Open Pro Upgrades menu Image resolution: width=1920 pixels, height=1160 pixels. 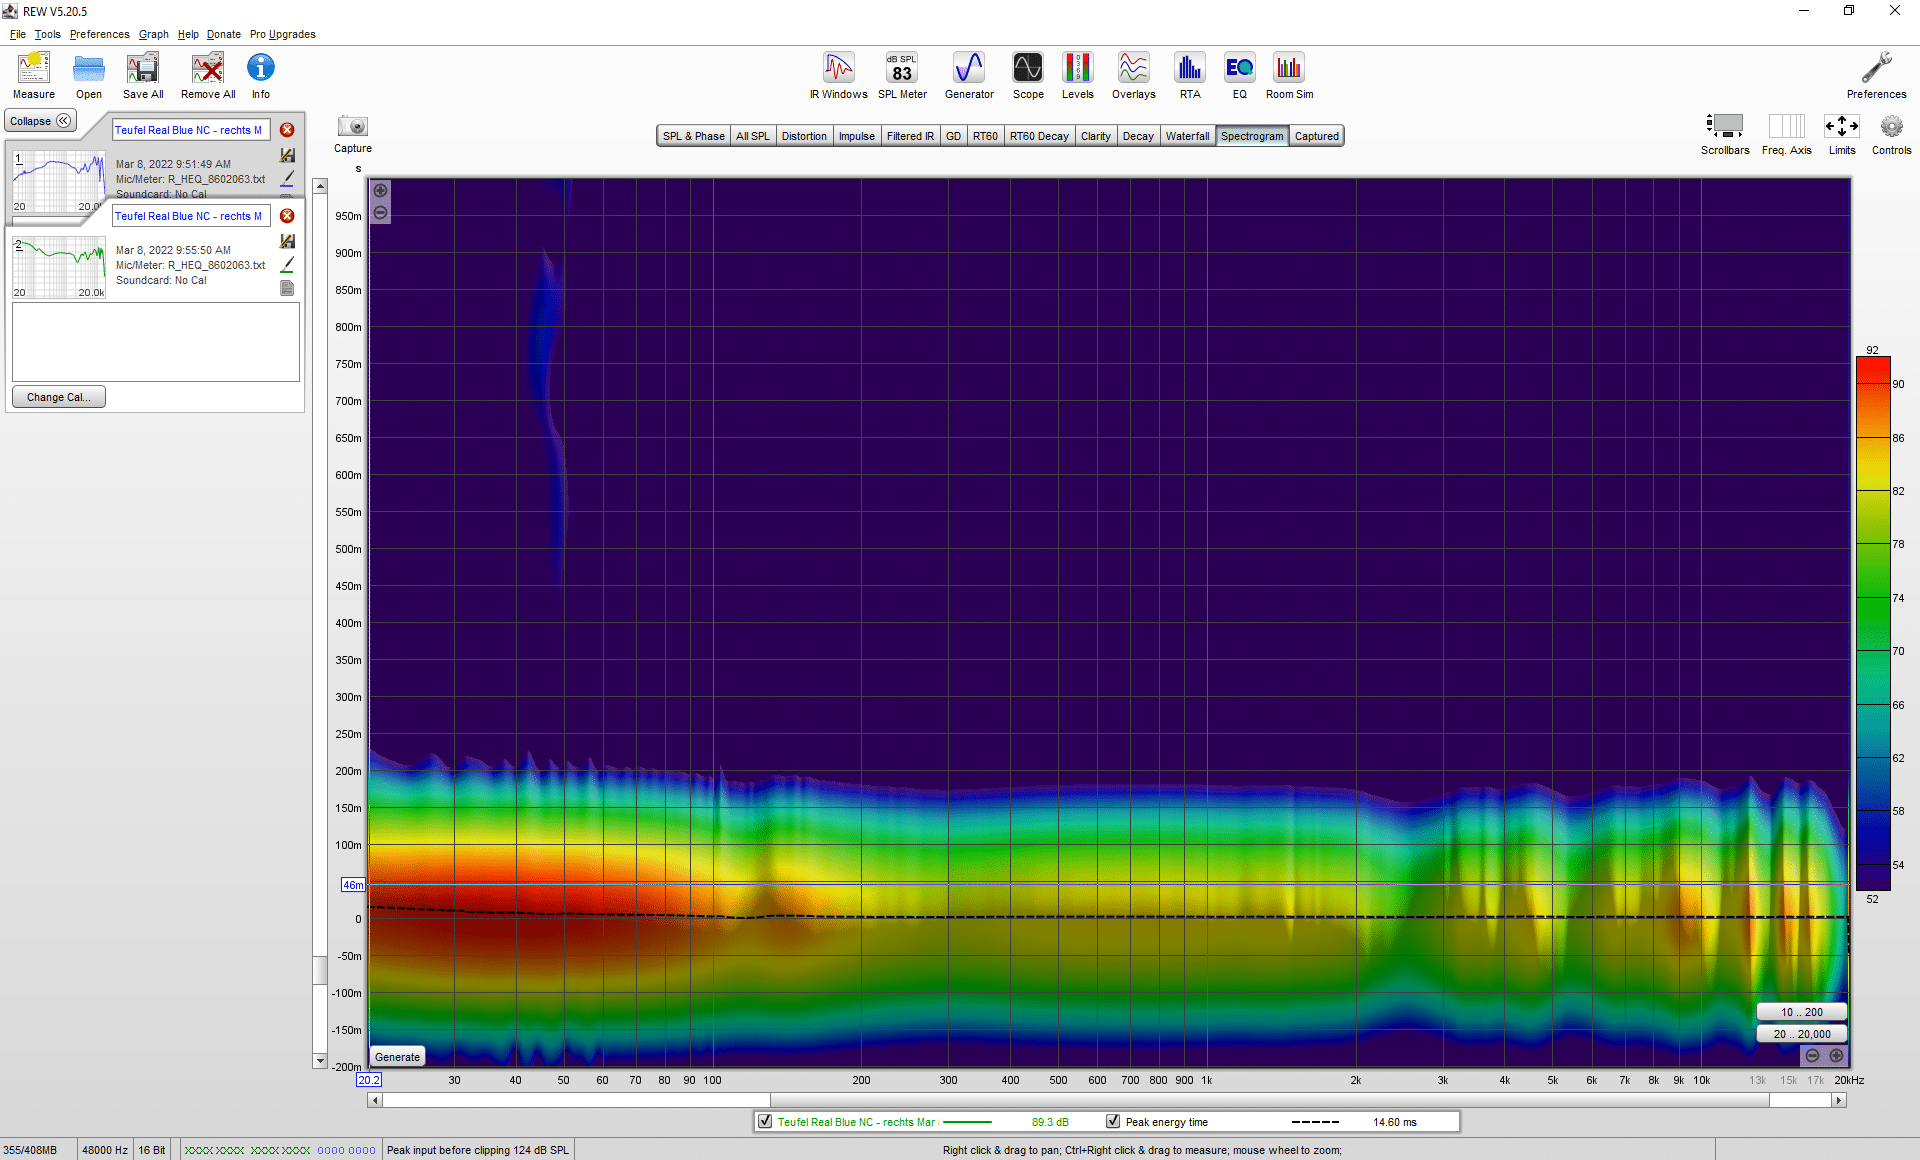click(282, 34)
